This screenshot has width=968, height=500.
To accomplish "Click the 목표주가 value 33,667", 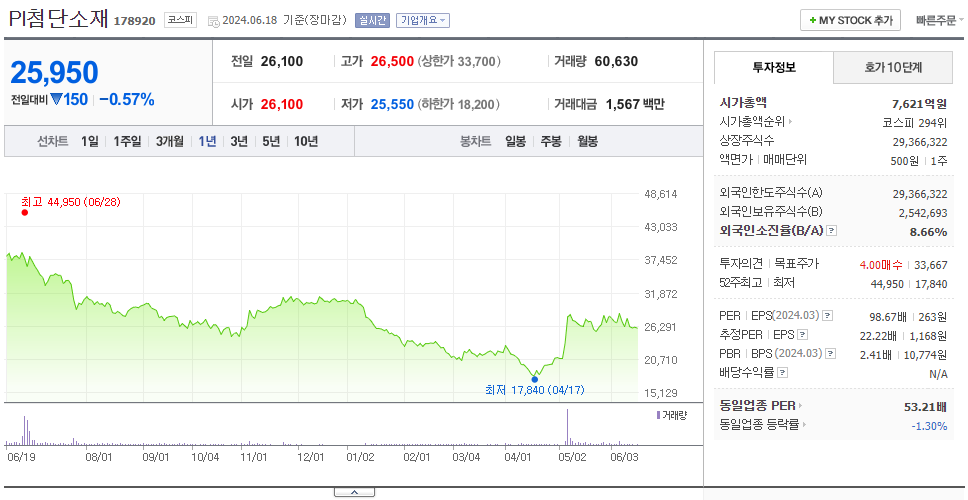I will [930, 265].
